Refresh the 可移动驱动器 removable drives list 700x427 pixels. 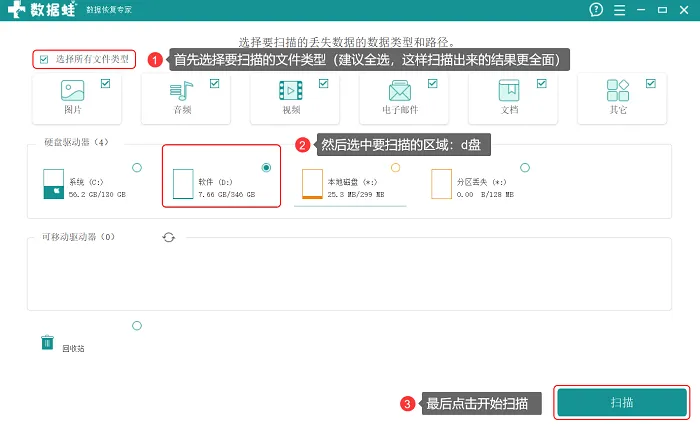point(168,237)
